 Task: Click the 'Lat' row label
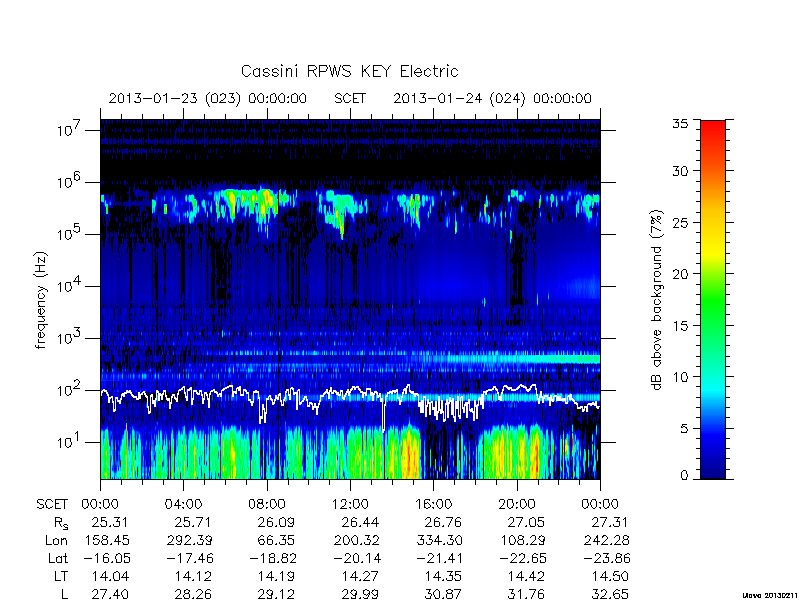[x=58, y=558]
